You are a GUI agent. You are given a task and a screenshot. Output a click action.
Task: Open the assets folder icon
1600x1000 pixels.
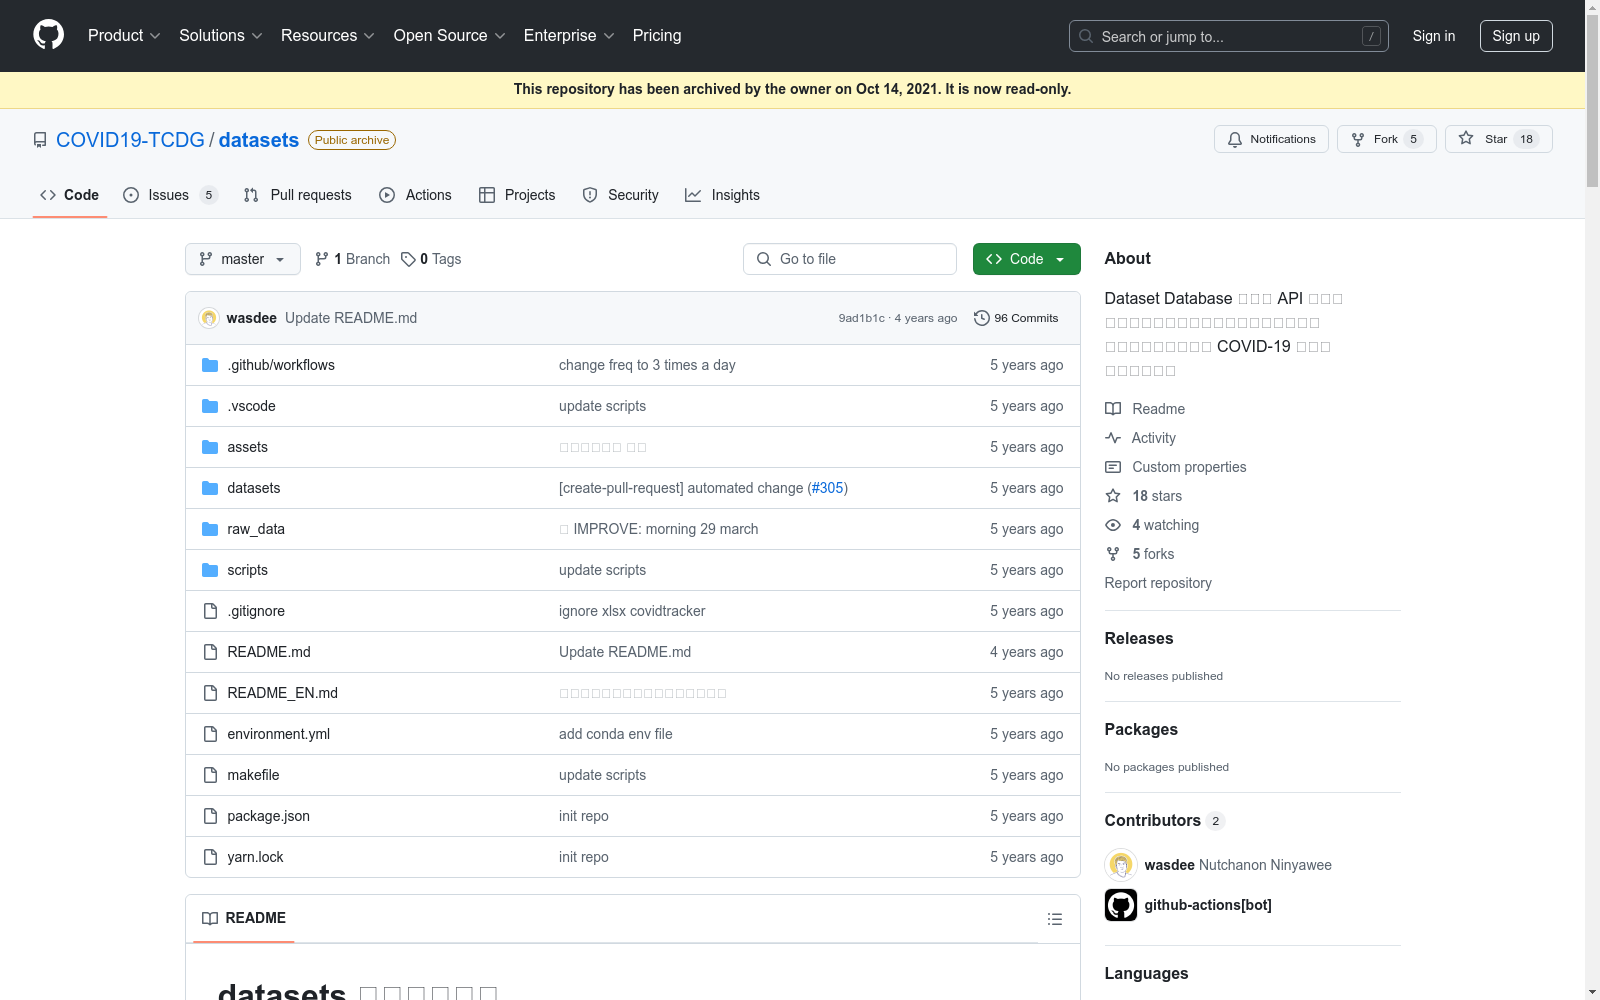tap(210, 447)
